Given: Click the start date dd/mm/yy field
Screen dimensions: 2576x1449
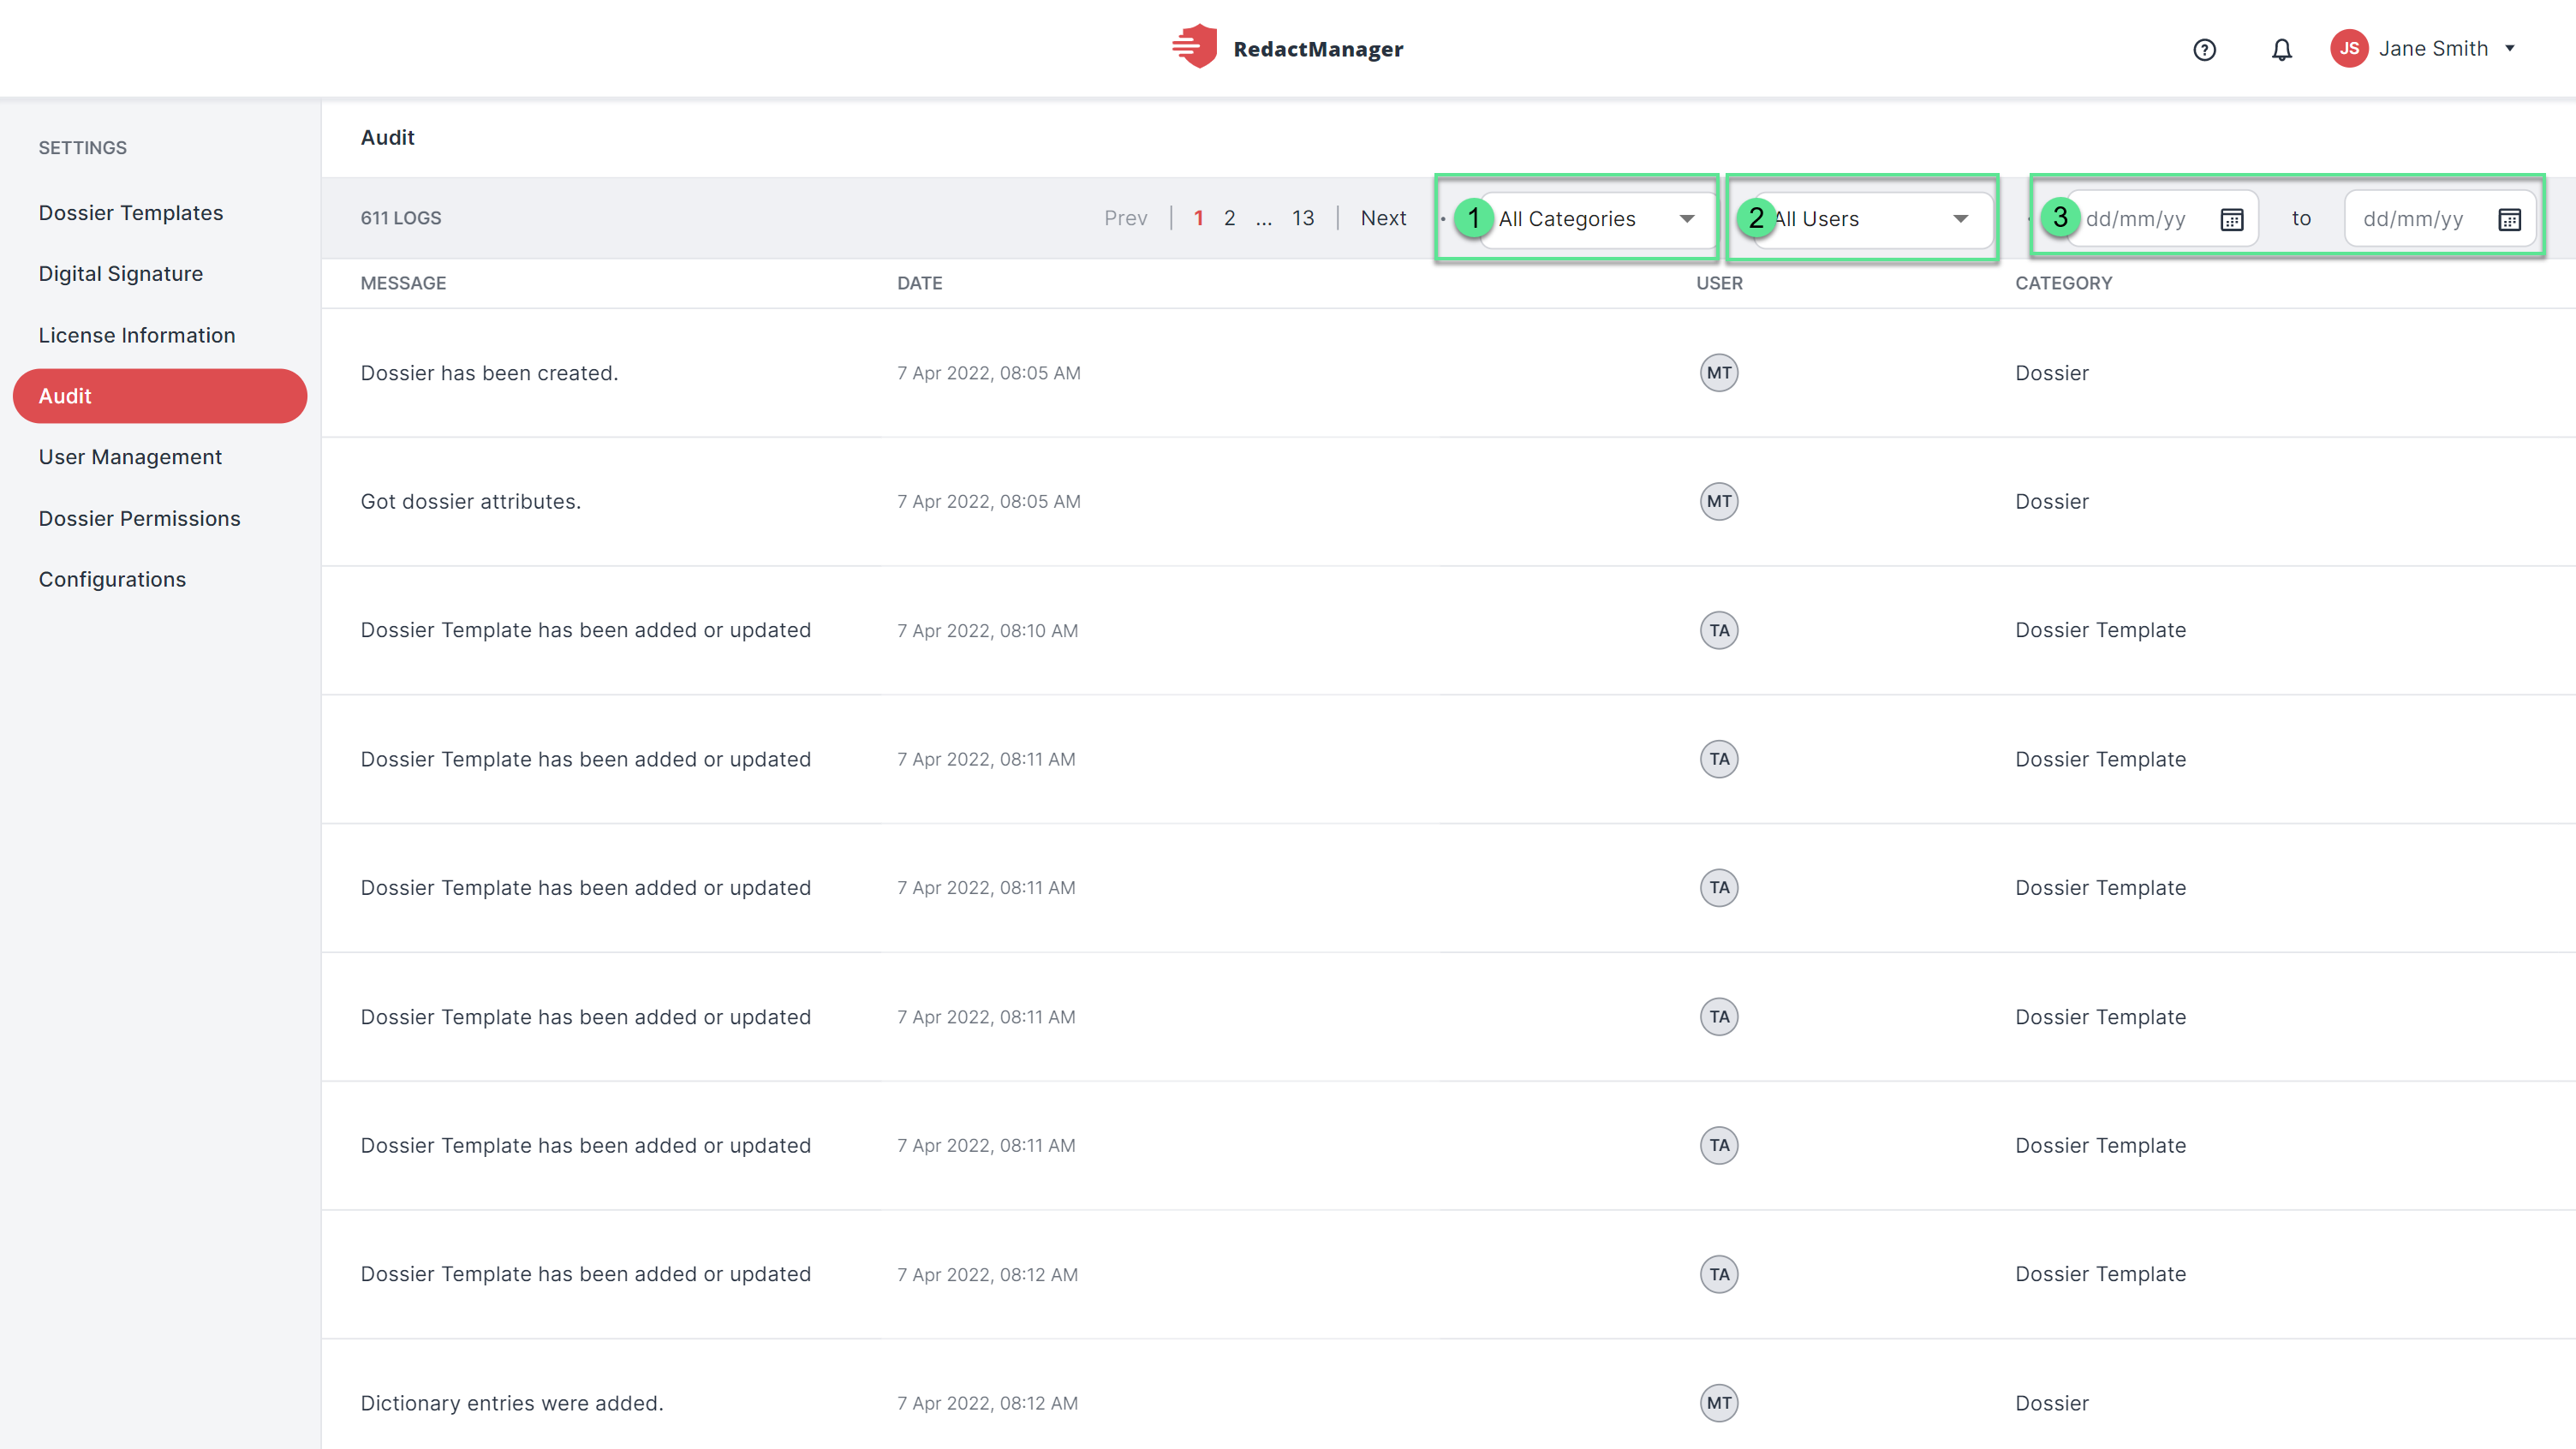Looking at the screenshot, I should click(2162, 219).
